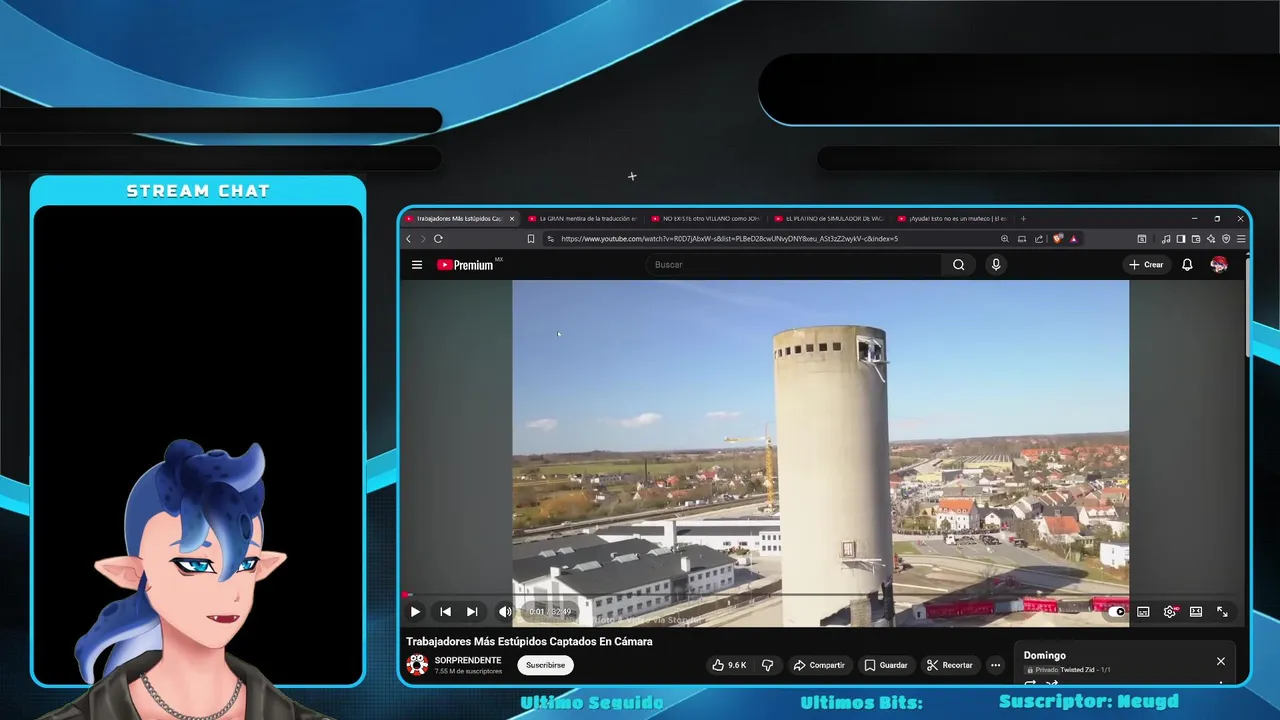Open browser main hamburger menu

[x=1241, y=239]
